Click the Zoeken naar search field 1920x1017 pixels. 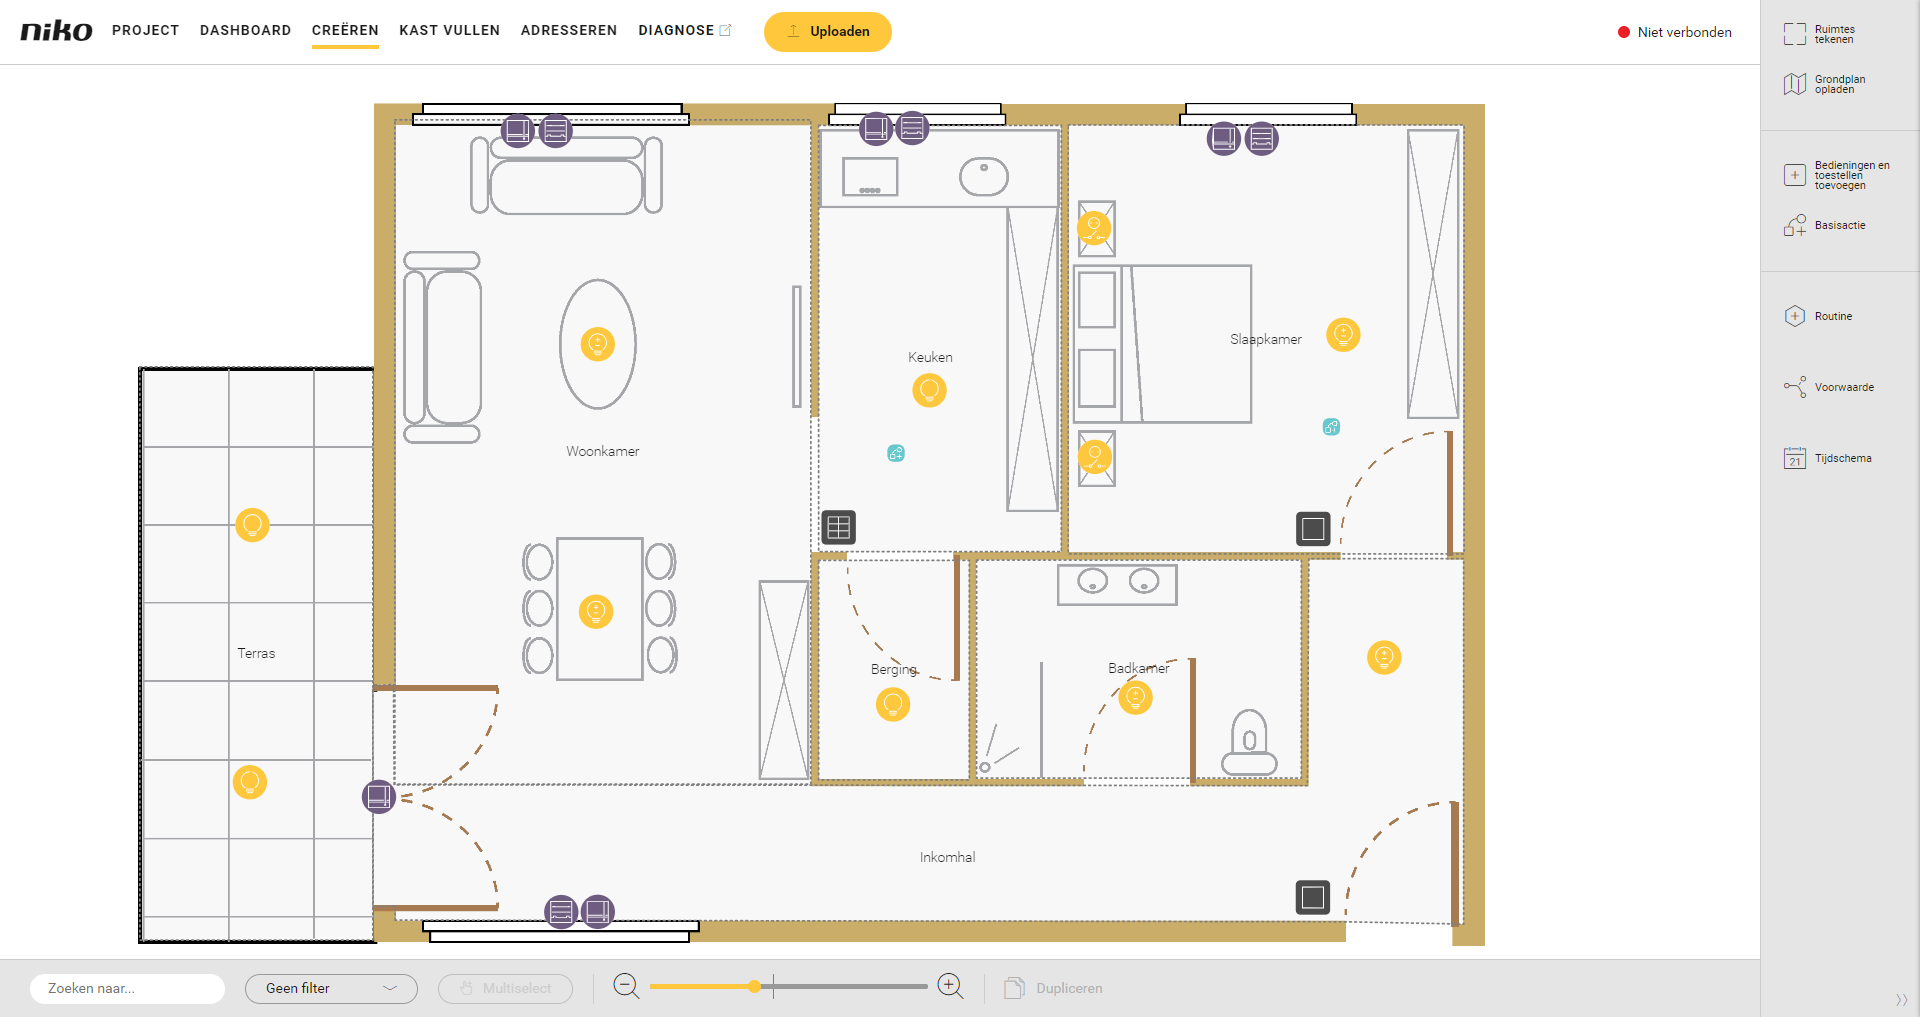tap(127, 988)
